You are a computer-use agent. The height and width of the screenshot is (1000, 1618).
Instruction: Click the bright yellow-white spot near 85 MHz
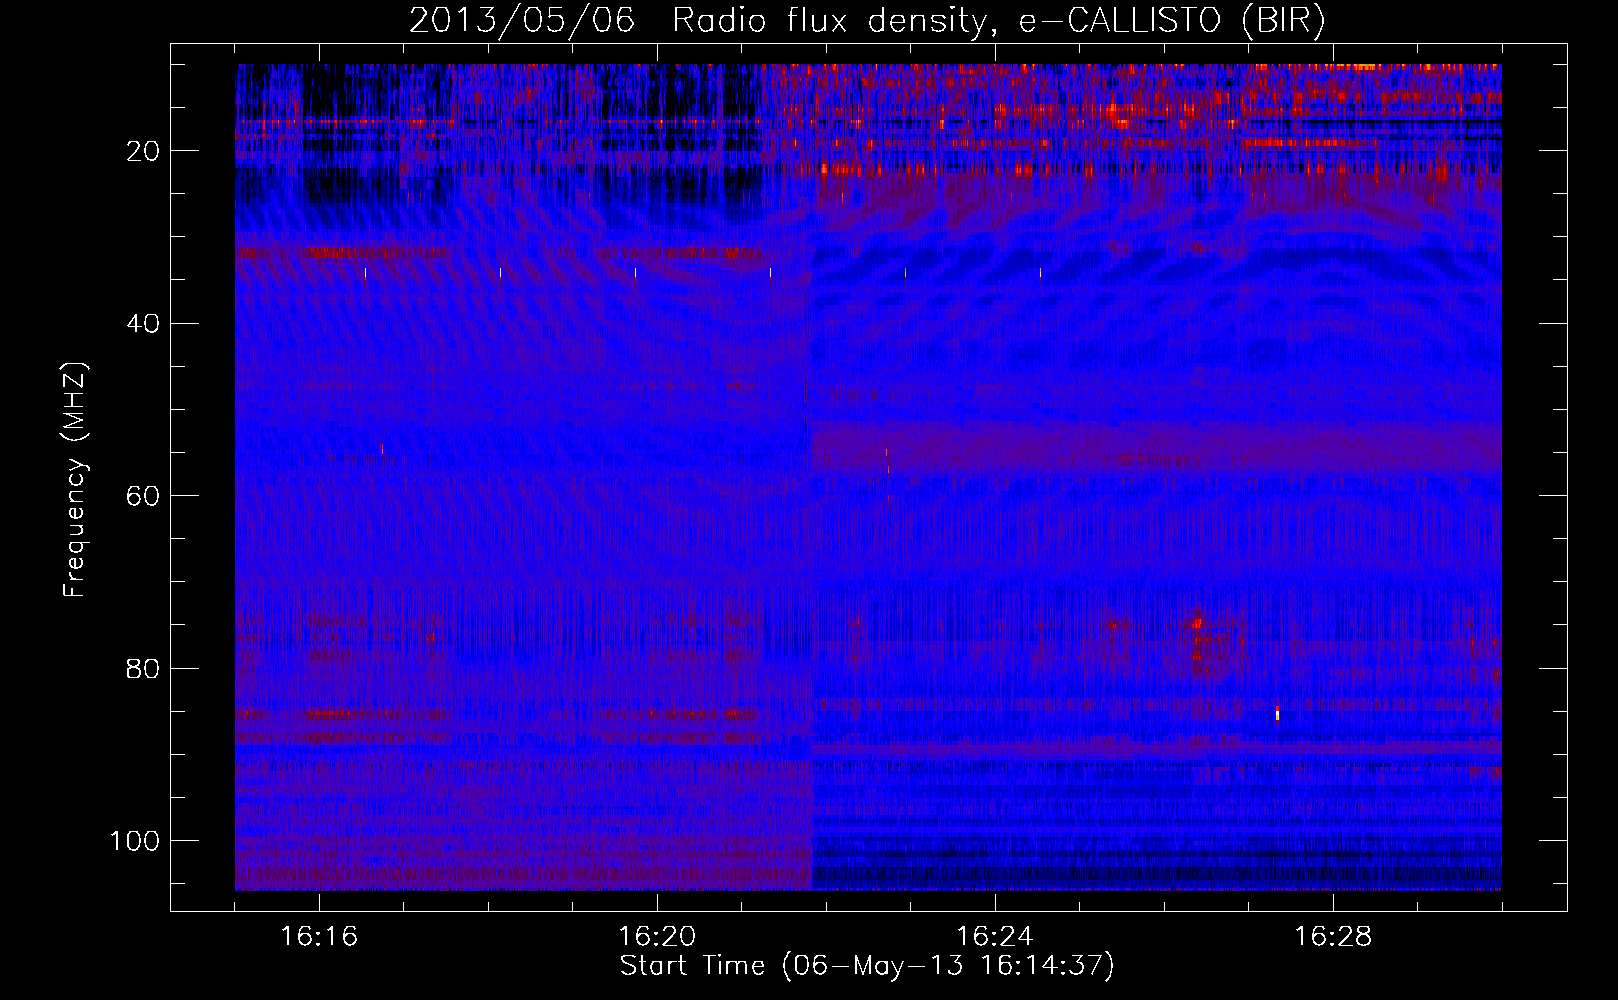(x=1277, y=713)
